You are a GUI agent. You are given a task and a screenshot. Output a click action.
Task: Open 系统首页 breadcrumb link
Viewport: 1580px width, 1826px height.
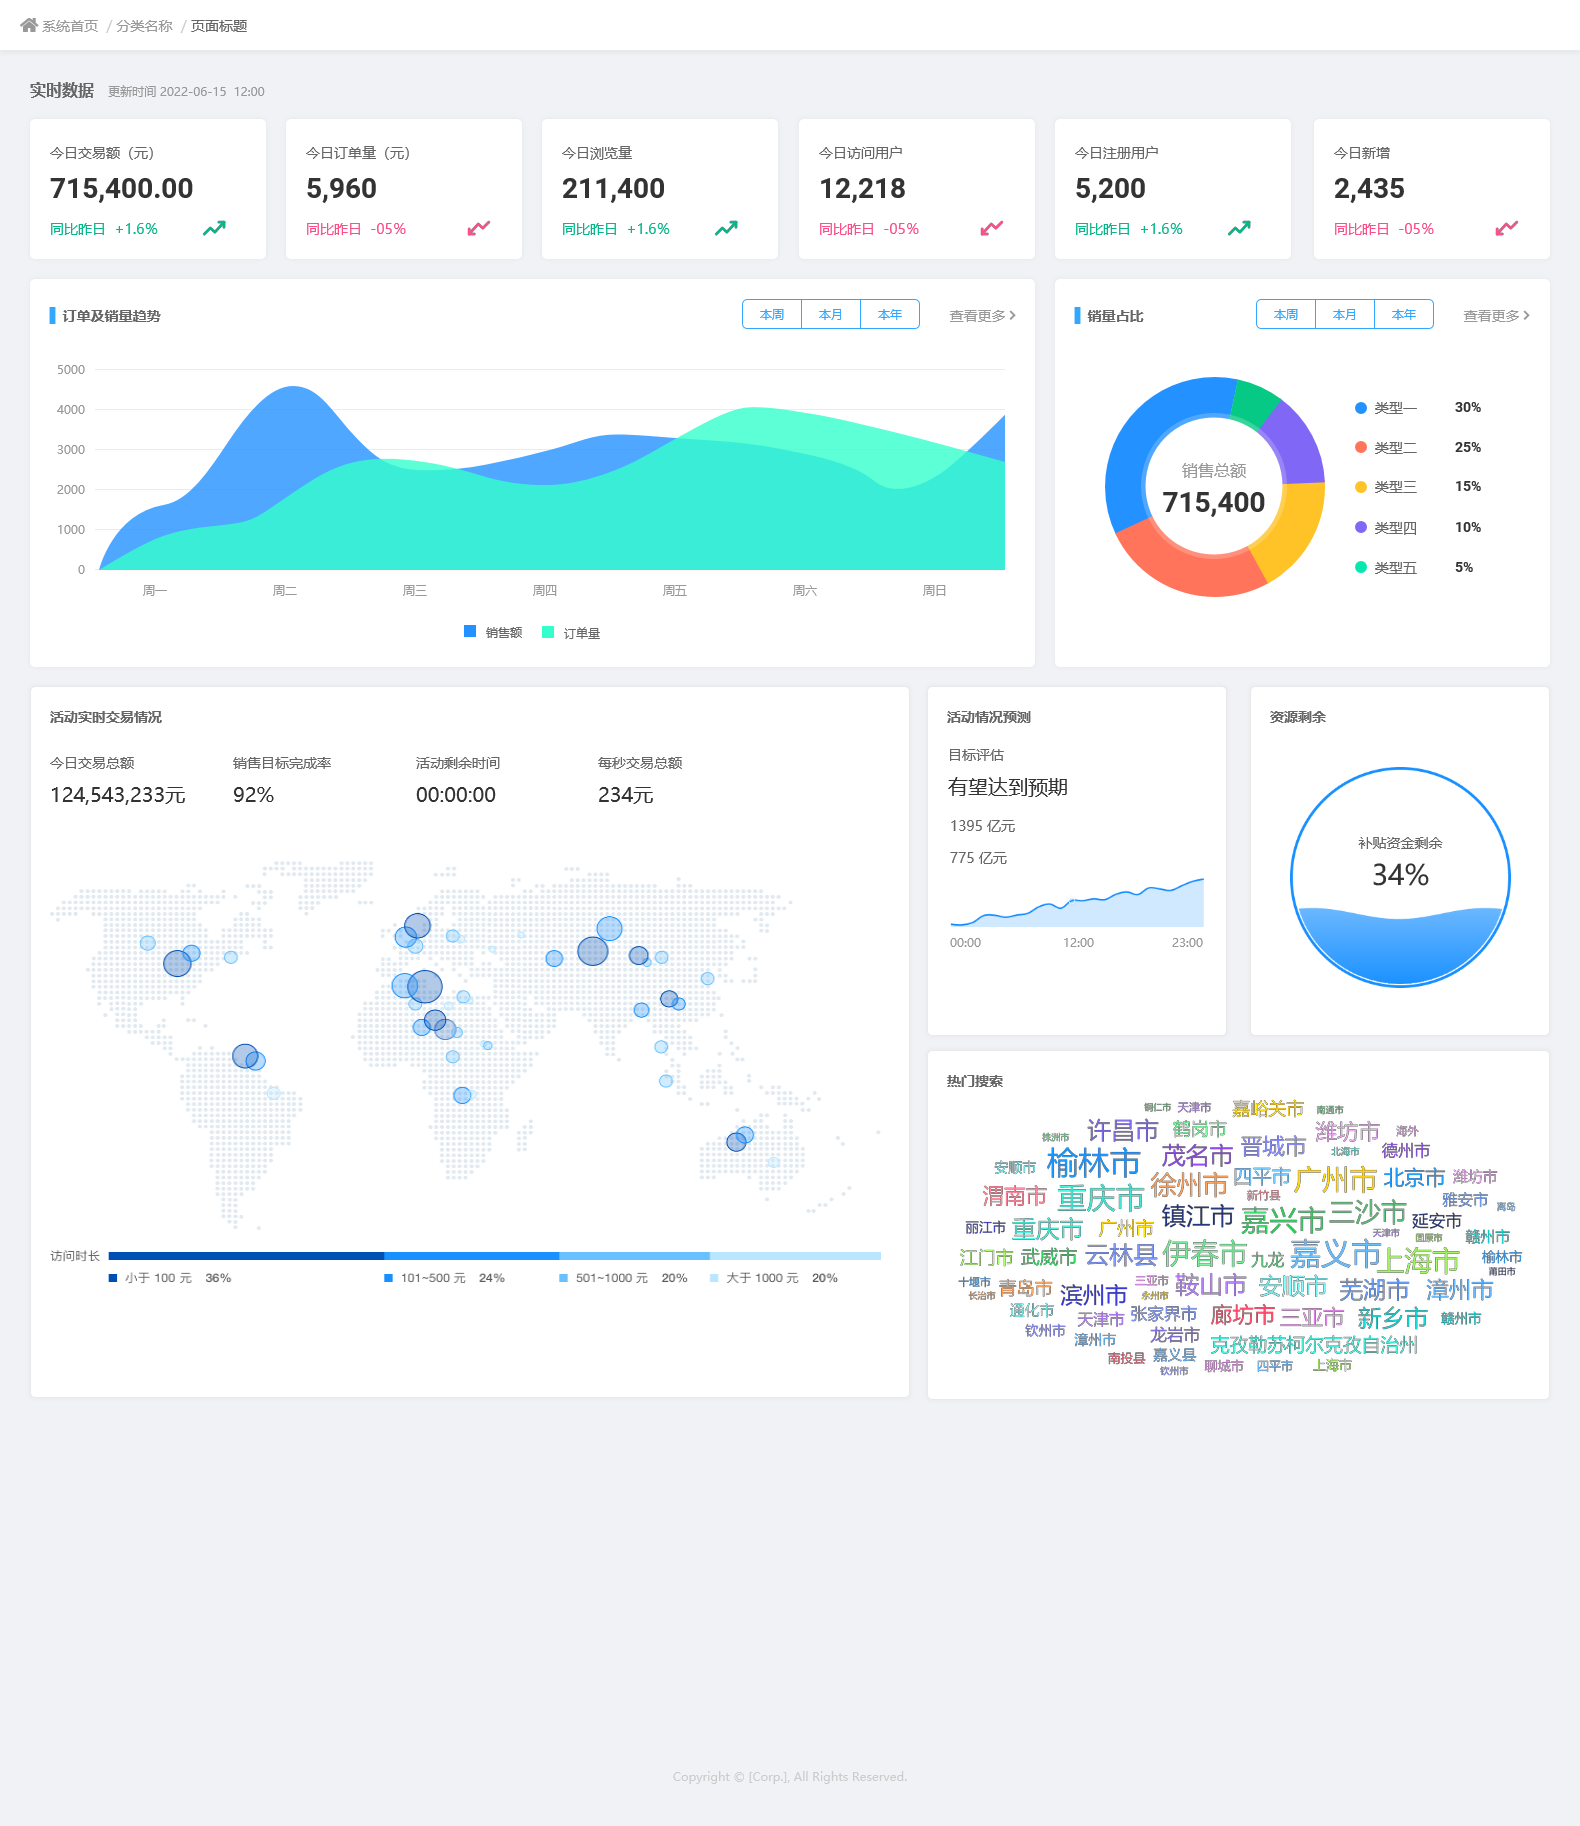[70, 26]
